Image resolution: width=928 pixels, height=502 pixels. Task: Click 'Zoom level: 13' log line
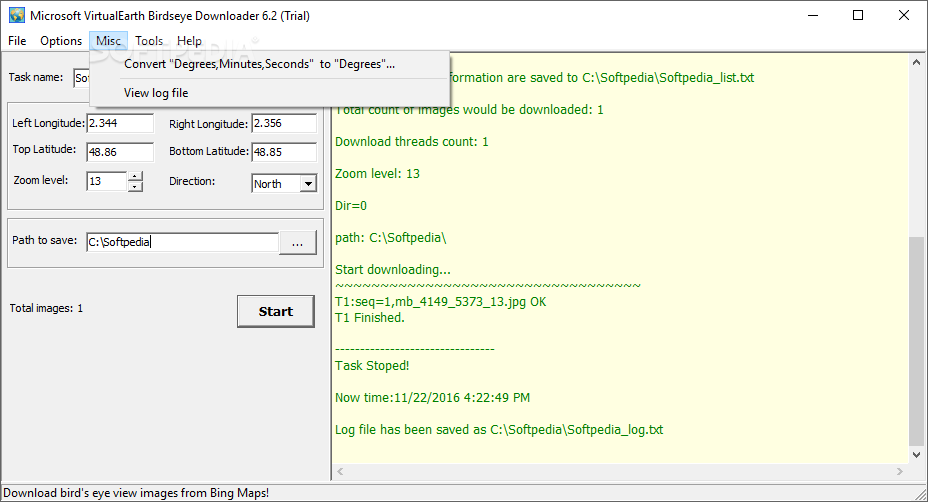click(x=377, y=174)
